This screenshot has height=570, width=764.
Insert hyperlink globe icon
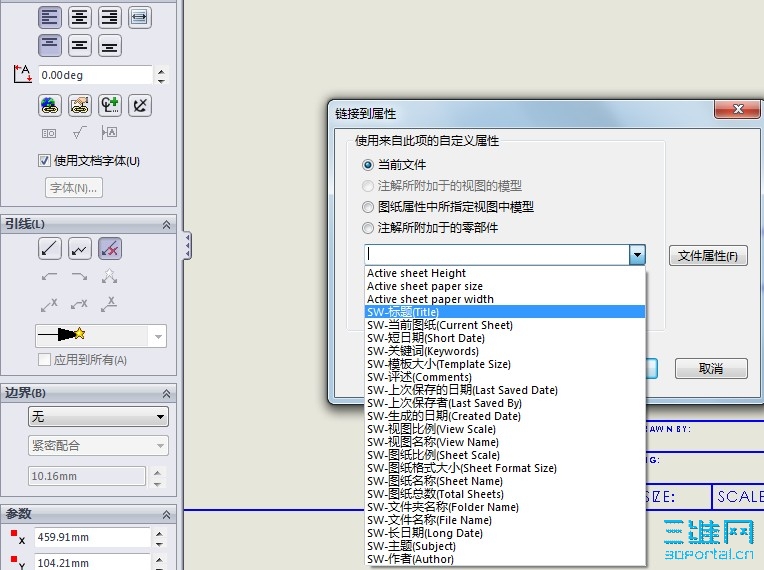(x=50, y=105)
